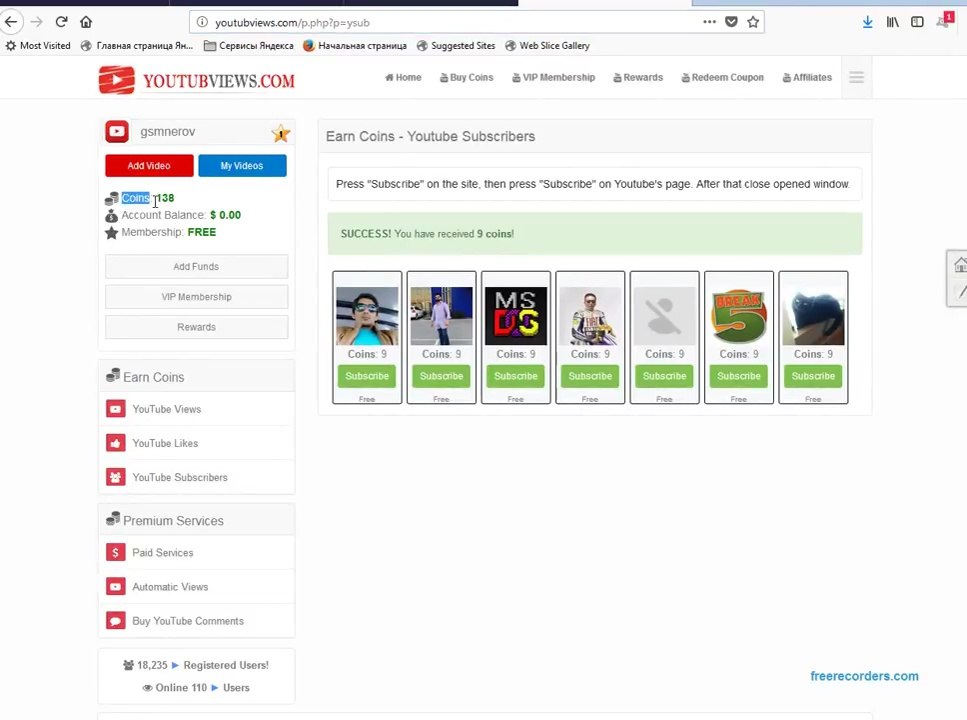Subscribe to the motorcycle racer channel card
This screenshot has height=720, width=967.
[590, 376]
